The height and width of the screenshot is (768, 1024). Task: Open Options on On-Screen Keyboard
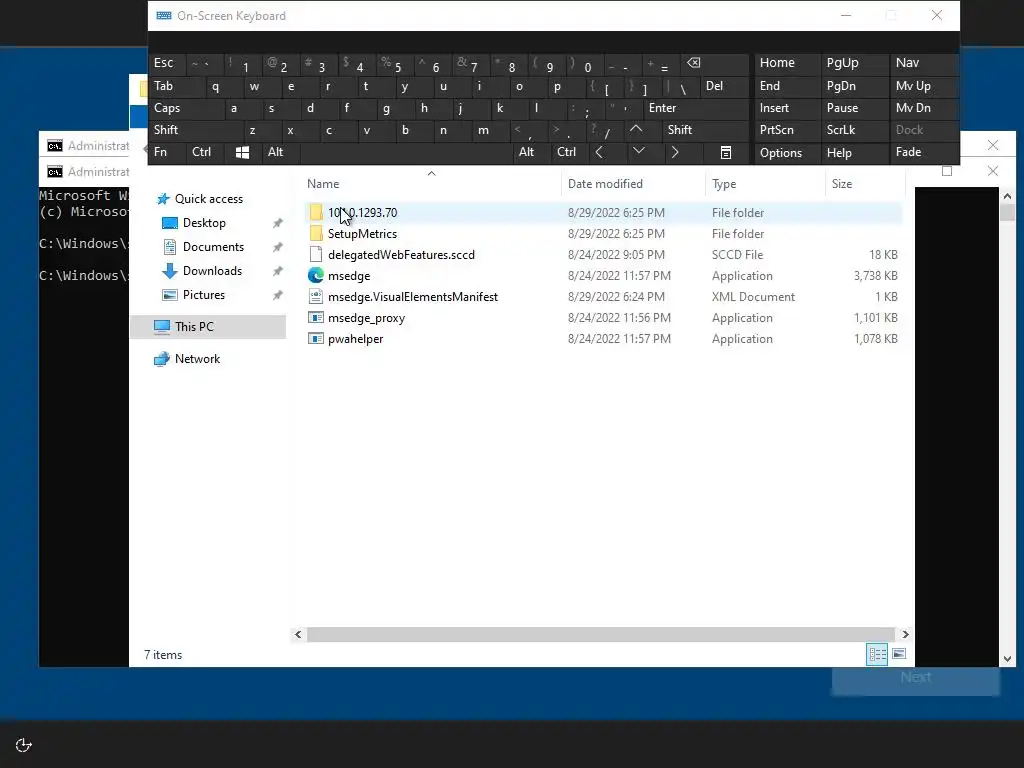tap(787, 153)
